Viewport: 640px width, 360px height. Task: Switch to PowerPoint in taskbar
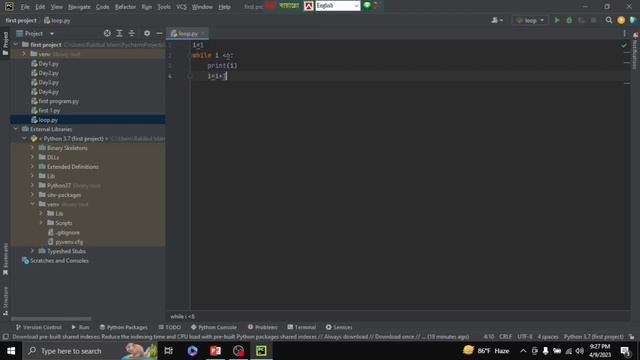[216, 351]
